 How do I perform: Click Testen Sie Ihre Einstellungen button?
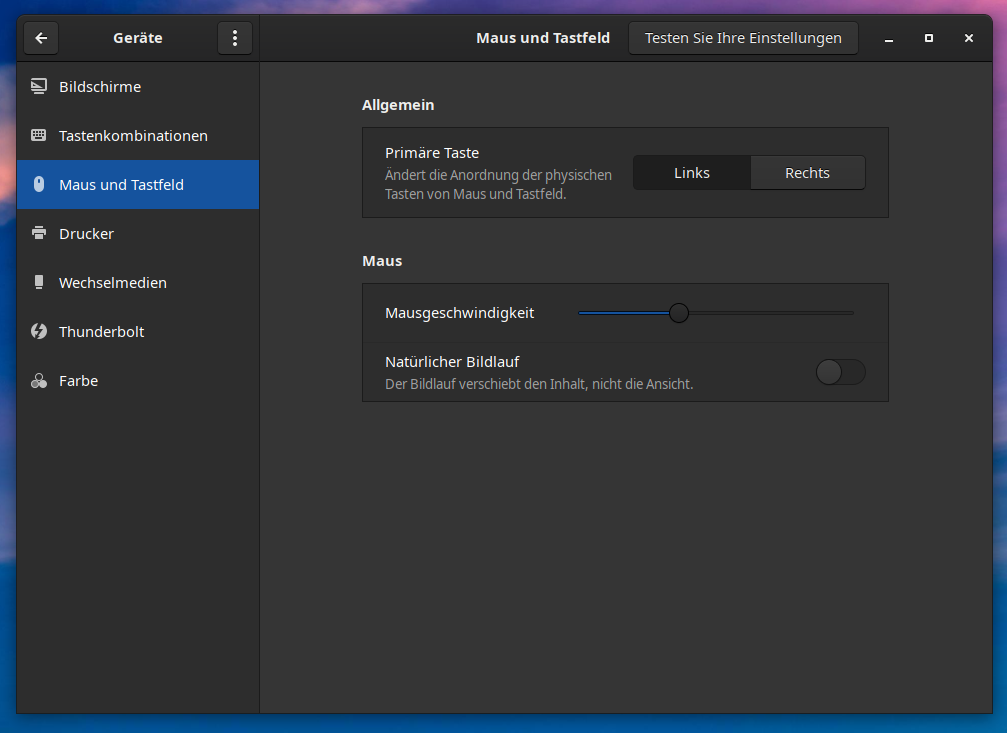pyautogui.click(x=743, y=39)
